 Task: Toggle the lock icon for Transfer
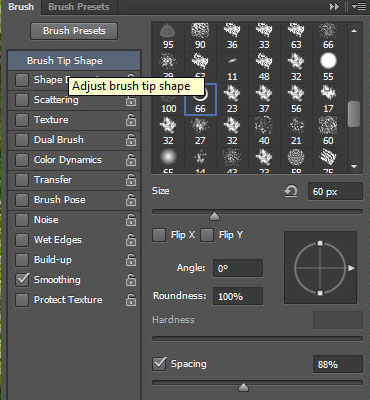click(x=131, y=180)
